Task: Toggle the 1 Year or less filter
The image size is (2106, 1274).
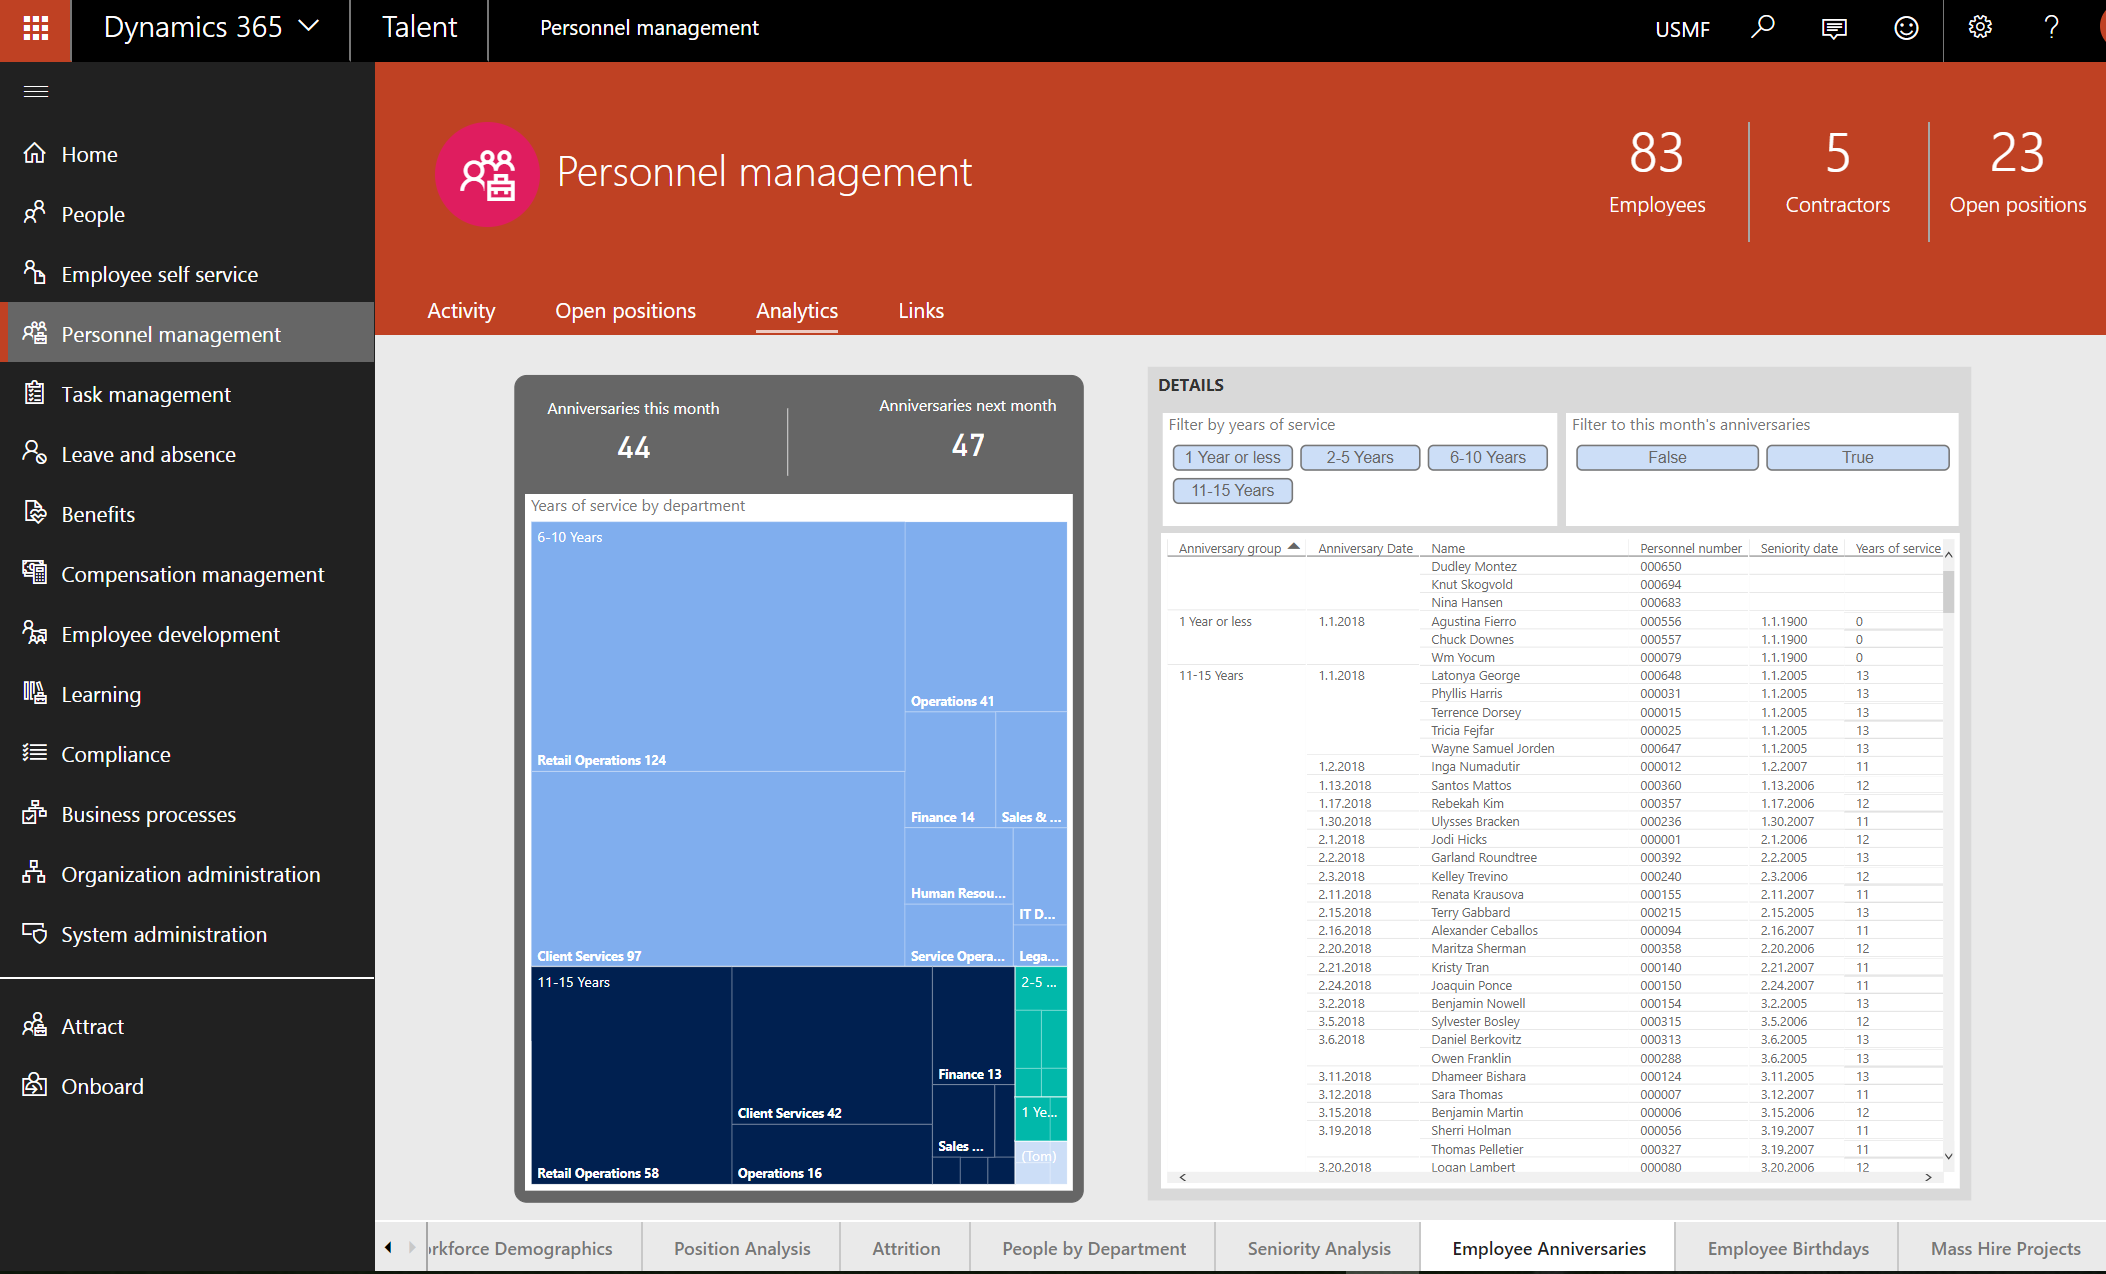Action: (1232, 458)
